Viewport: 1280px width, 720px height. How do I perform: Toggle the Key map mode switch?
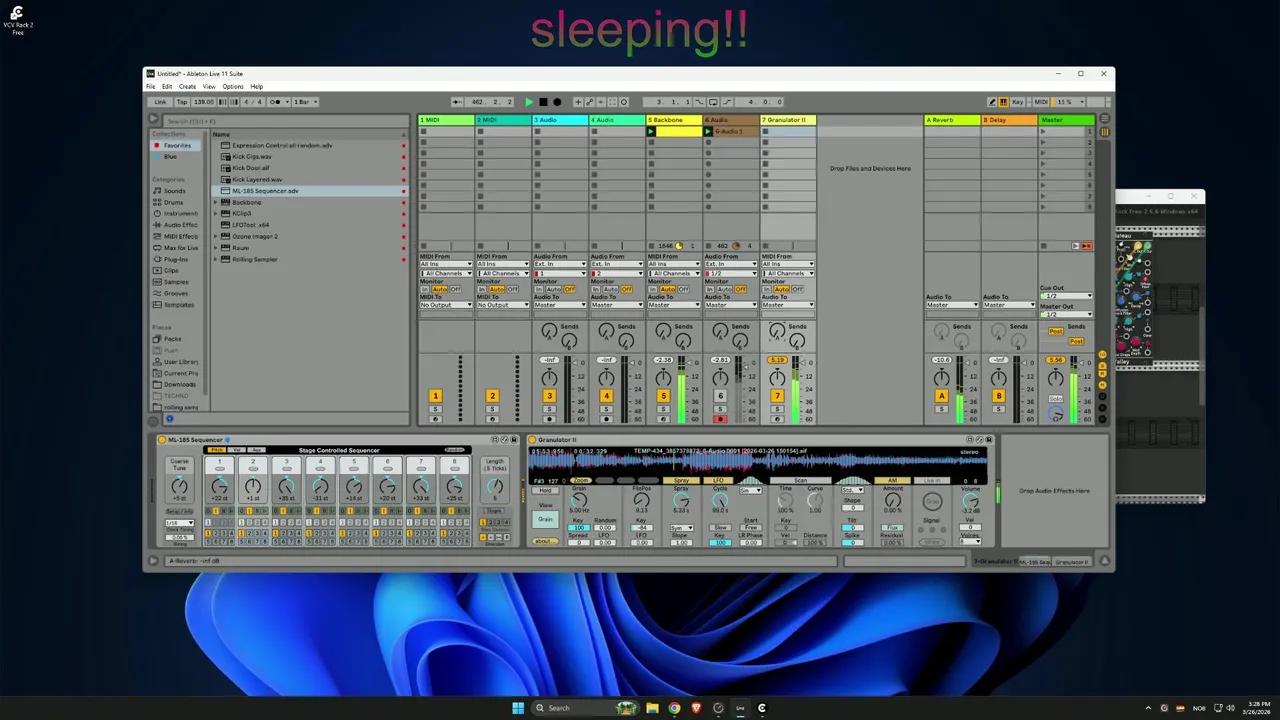1018,102
